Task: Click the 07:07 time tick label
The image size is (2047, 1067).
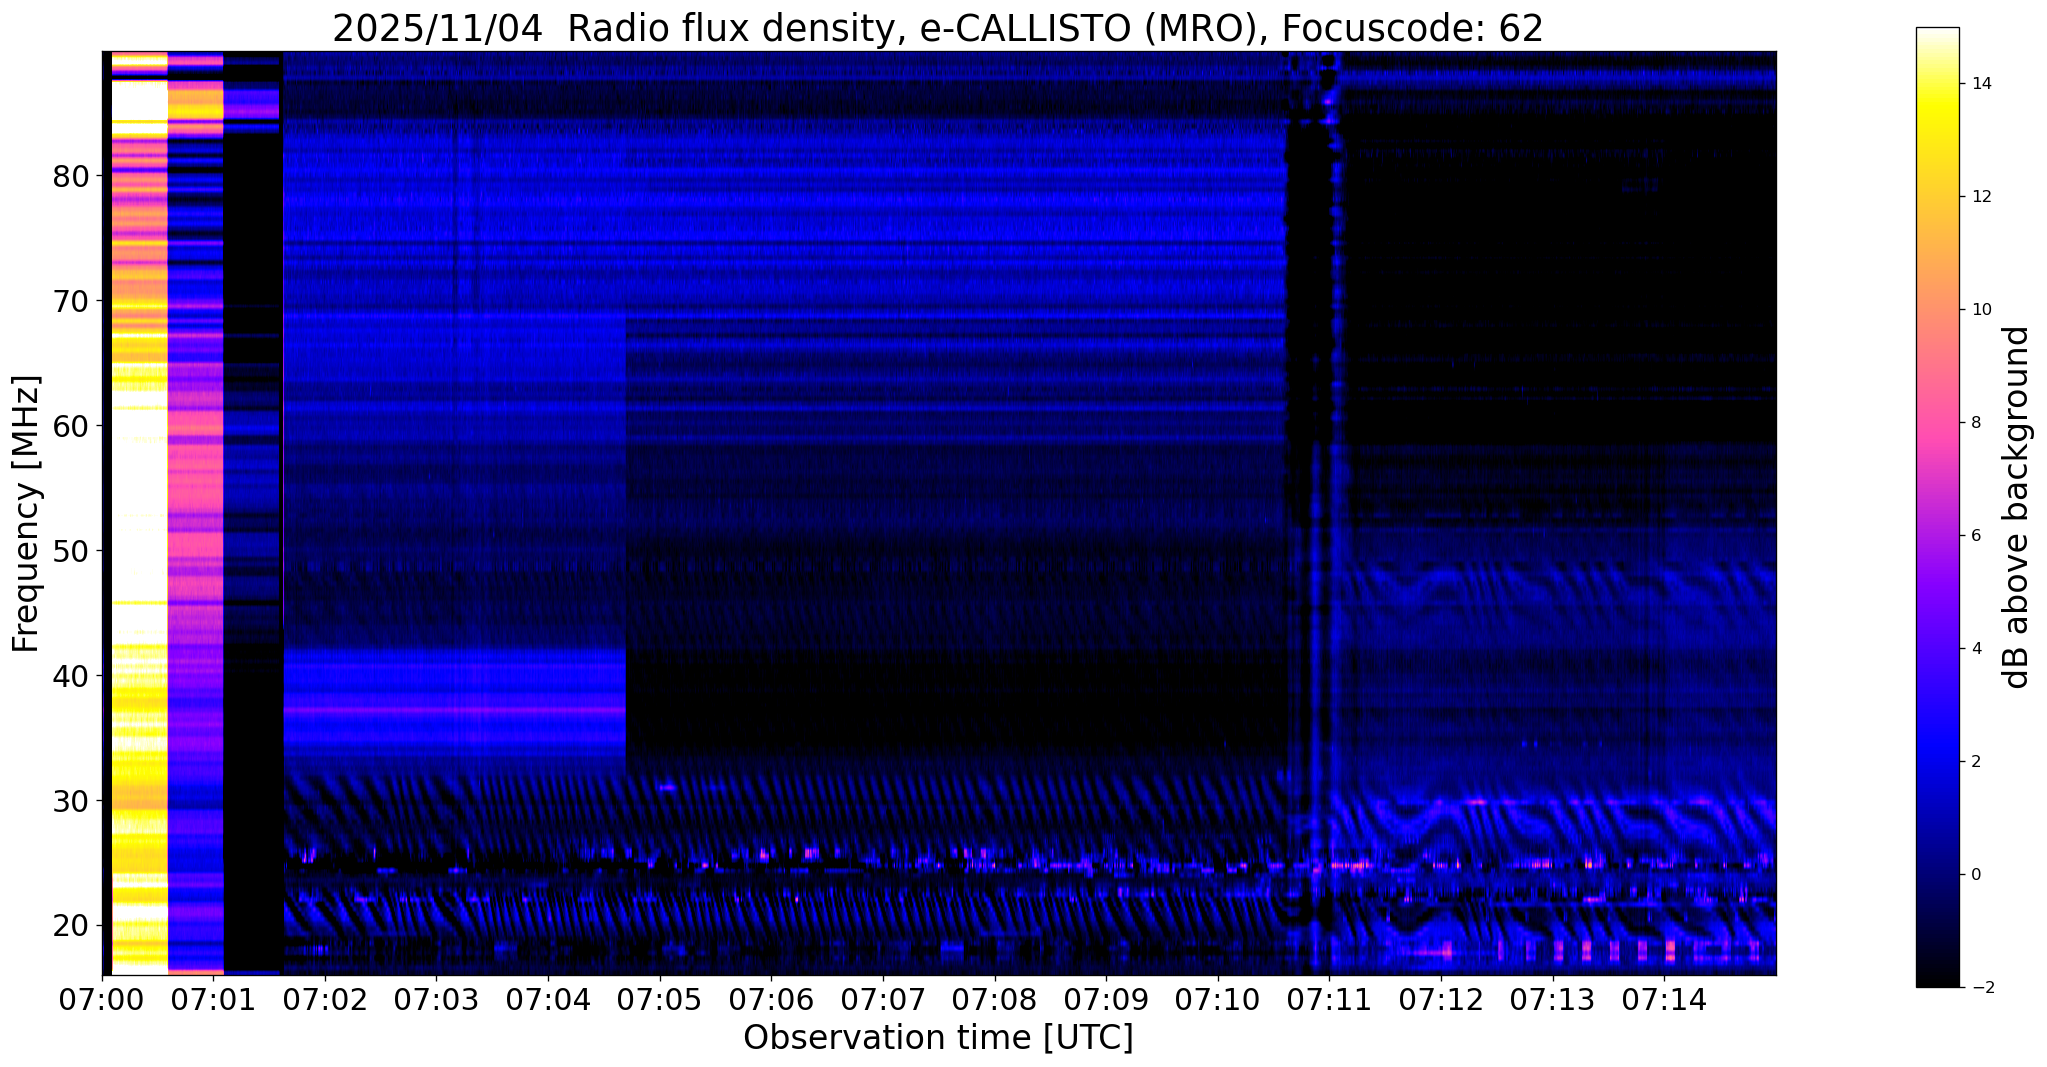Action: (883, 999)
